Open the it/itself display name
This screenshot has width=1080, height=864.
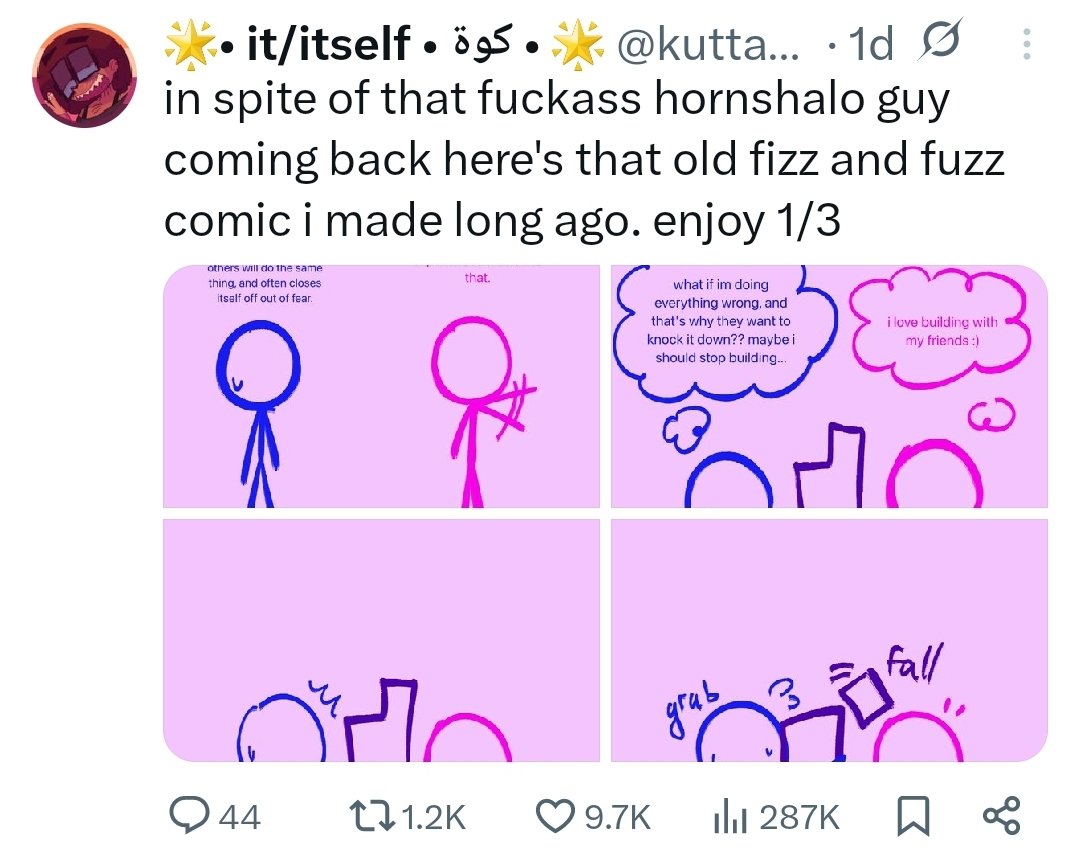328,43
